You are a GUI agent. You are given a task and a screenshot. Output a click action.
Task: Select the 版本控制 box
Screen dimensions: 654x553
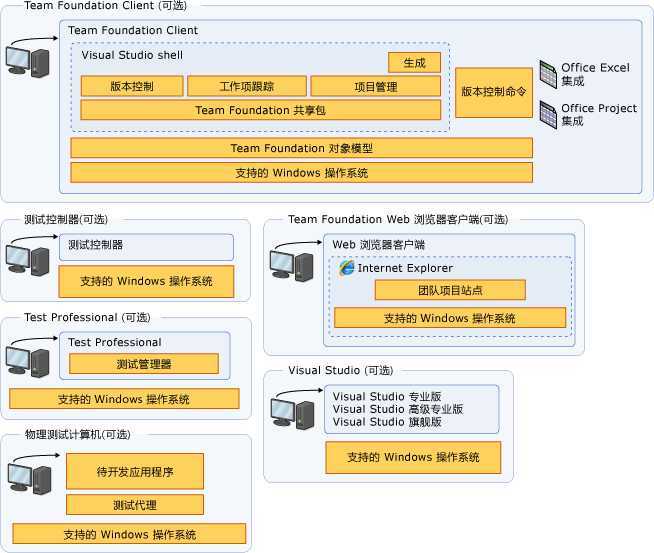(x=132, y=86)
